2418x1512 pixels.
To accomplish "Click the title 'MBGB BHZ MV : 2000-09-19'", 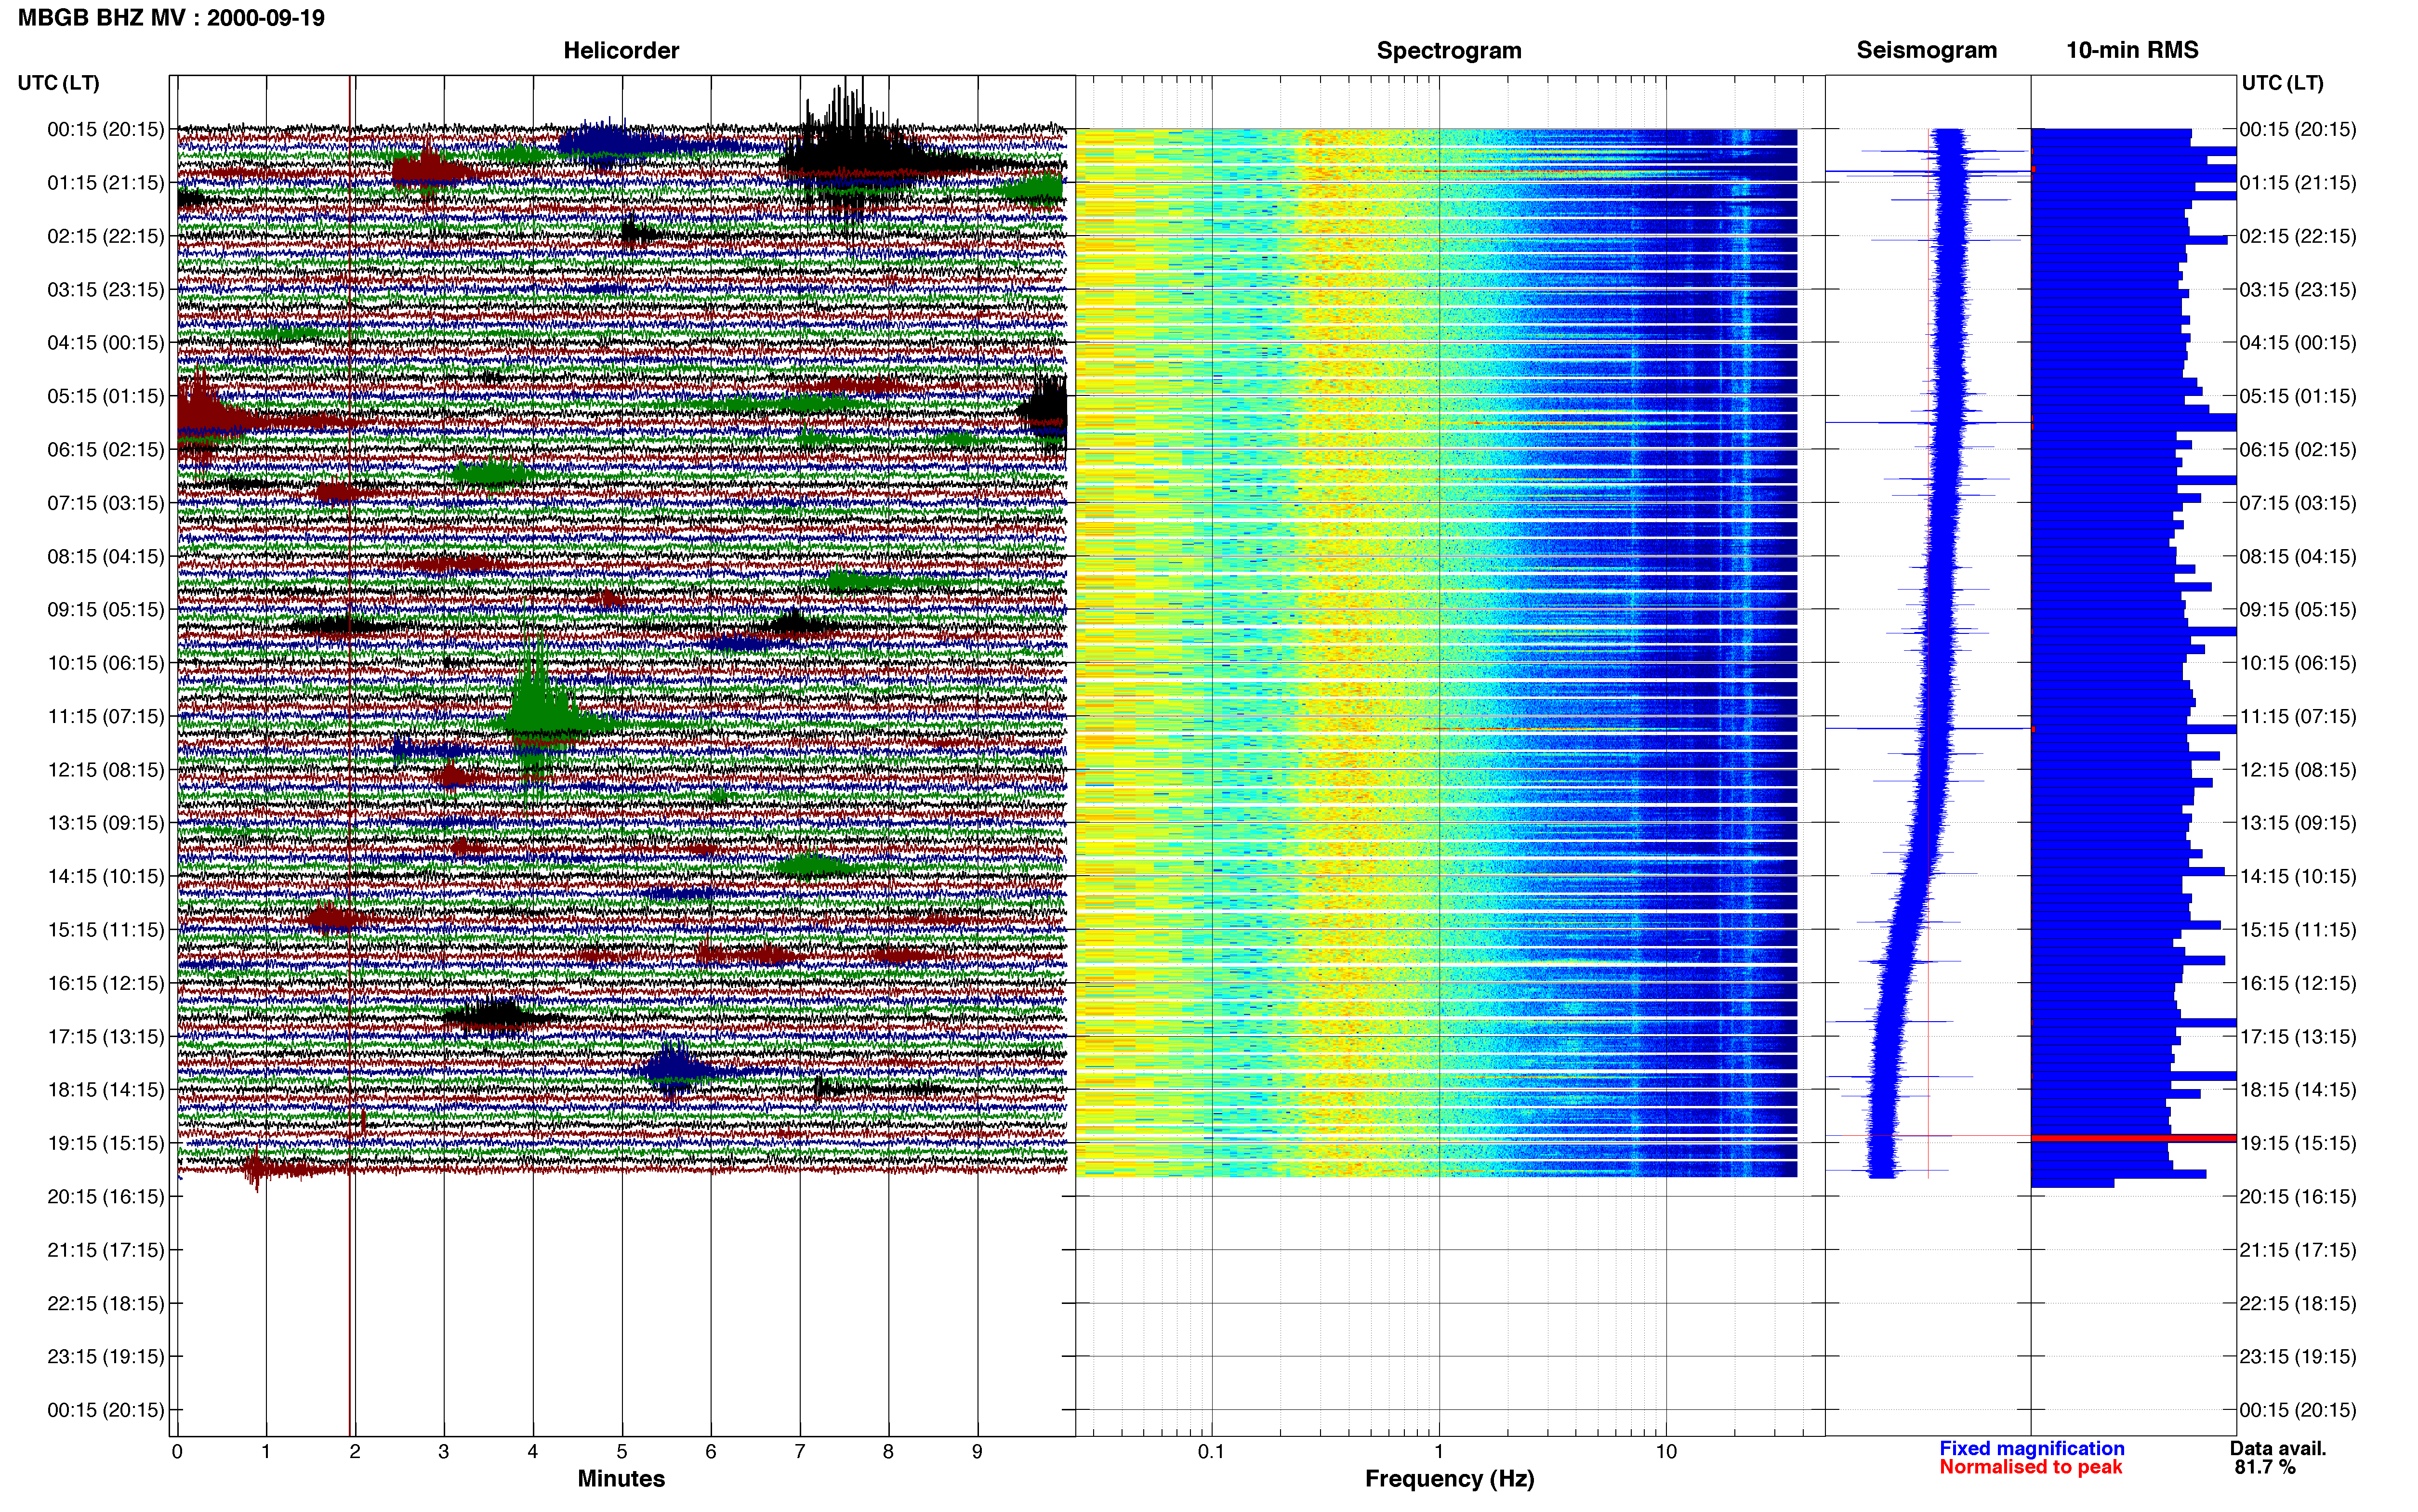I will pyautogui.click(x=171, y=18).
